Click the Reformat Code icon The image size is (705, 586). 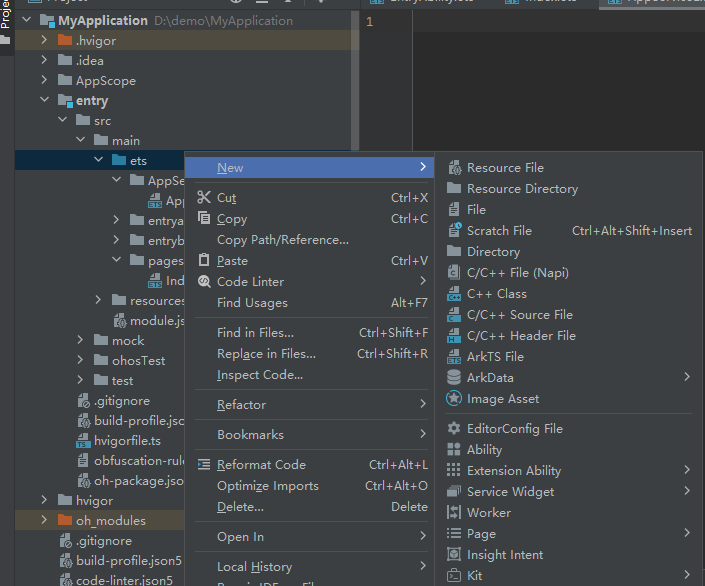coord(204,465)
